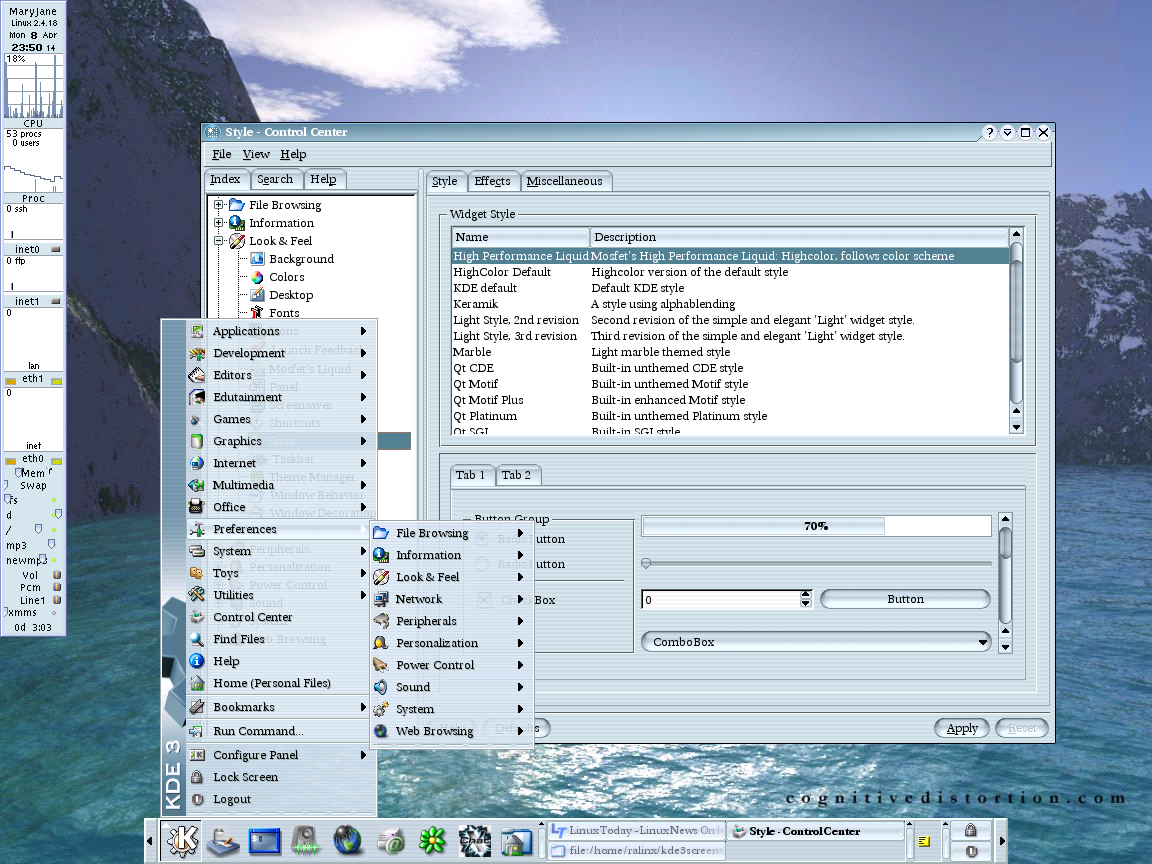Click the padlock lock-screen panel button

tap(970, 830)
